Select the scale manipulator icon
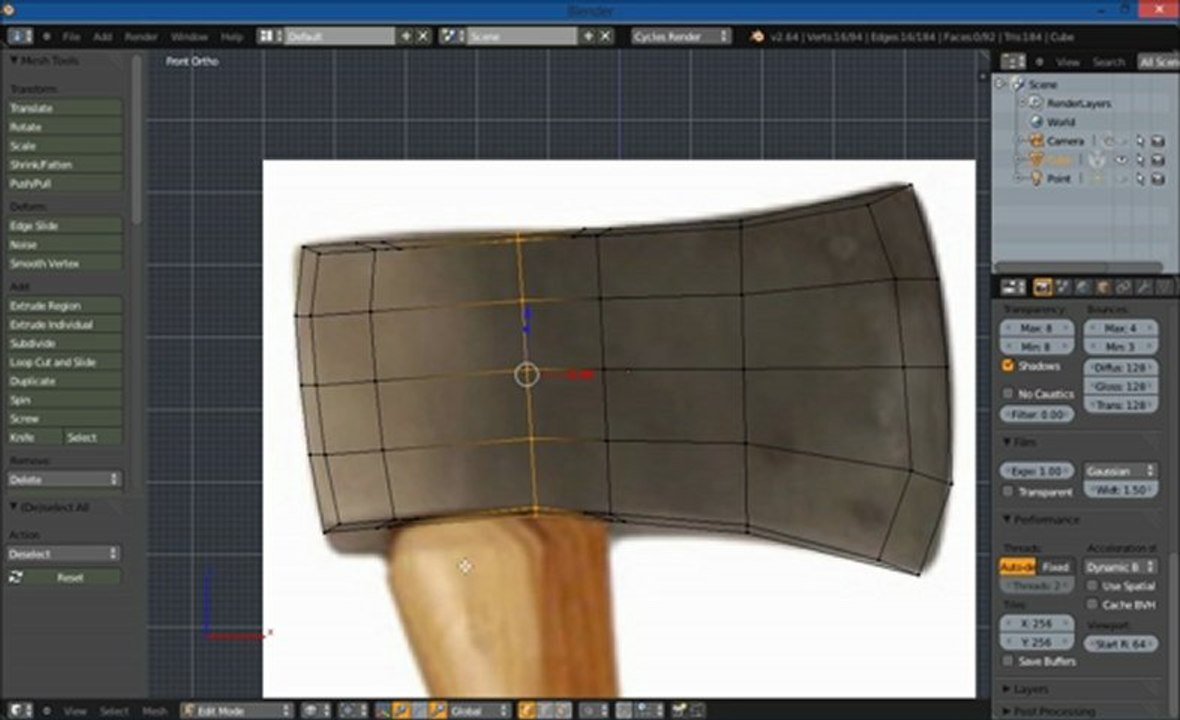The width and height of the screenshot is (1180, 720). [437, 710]
